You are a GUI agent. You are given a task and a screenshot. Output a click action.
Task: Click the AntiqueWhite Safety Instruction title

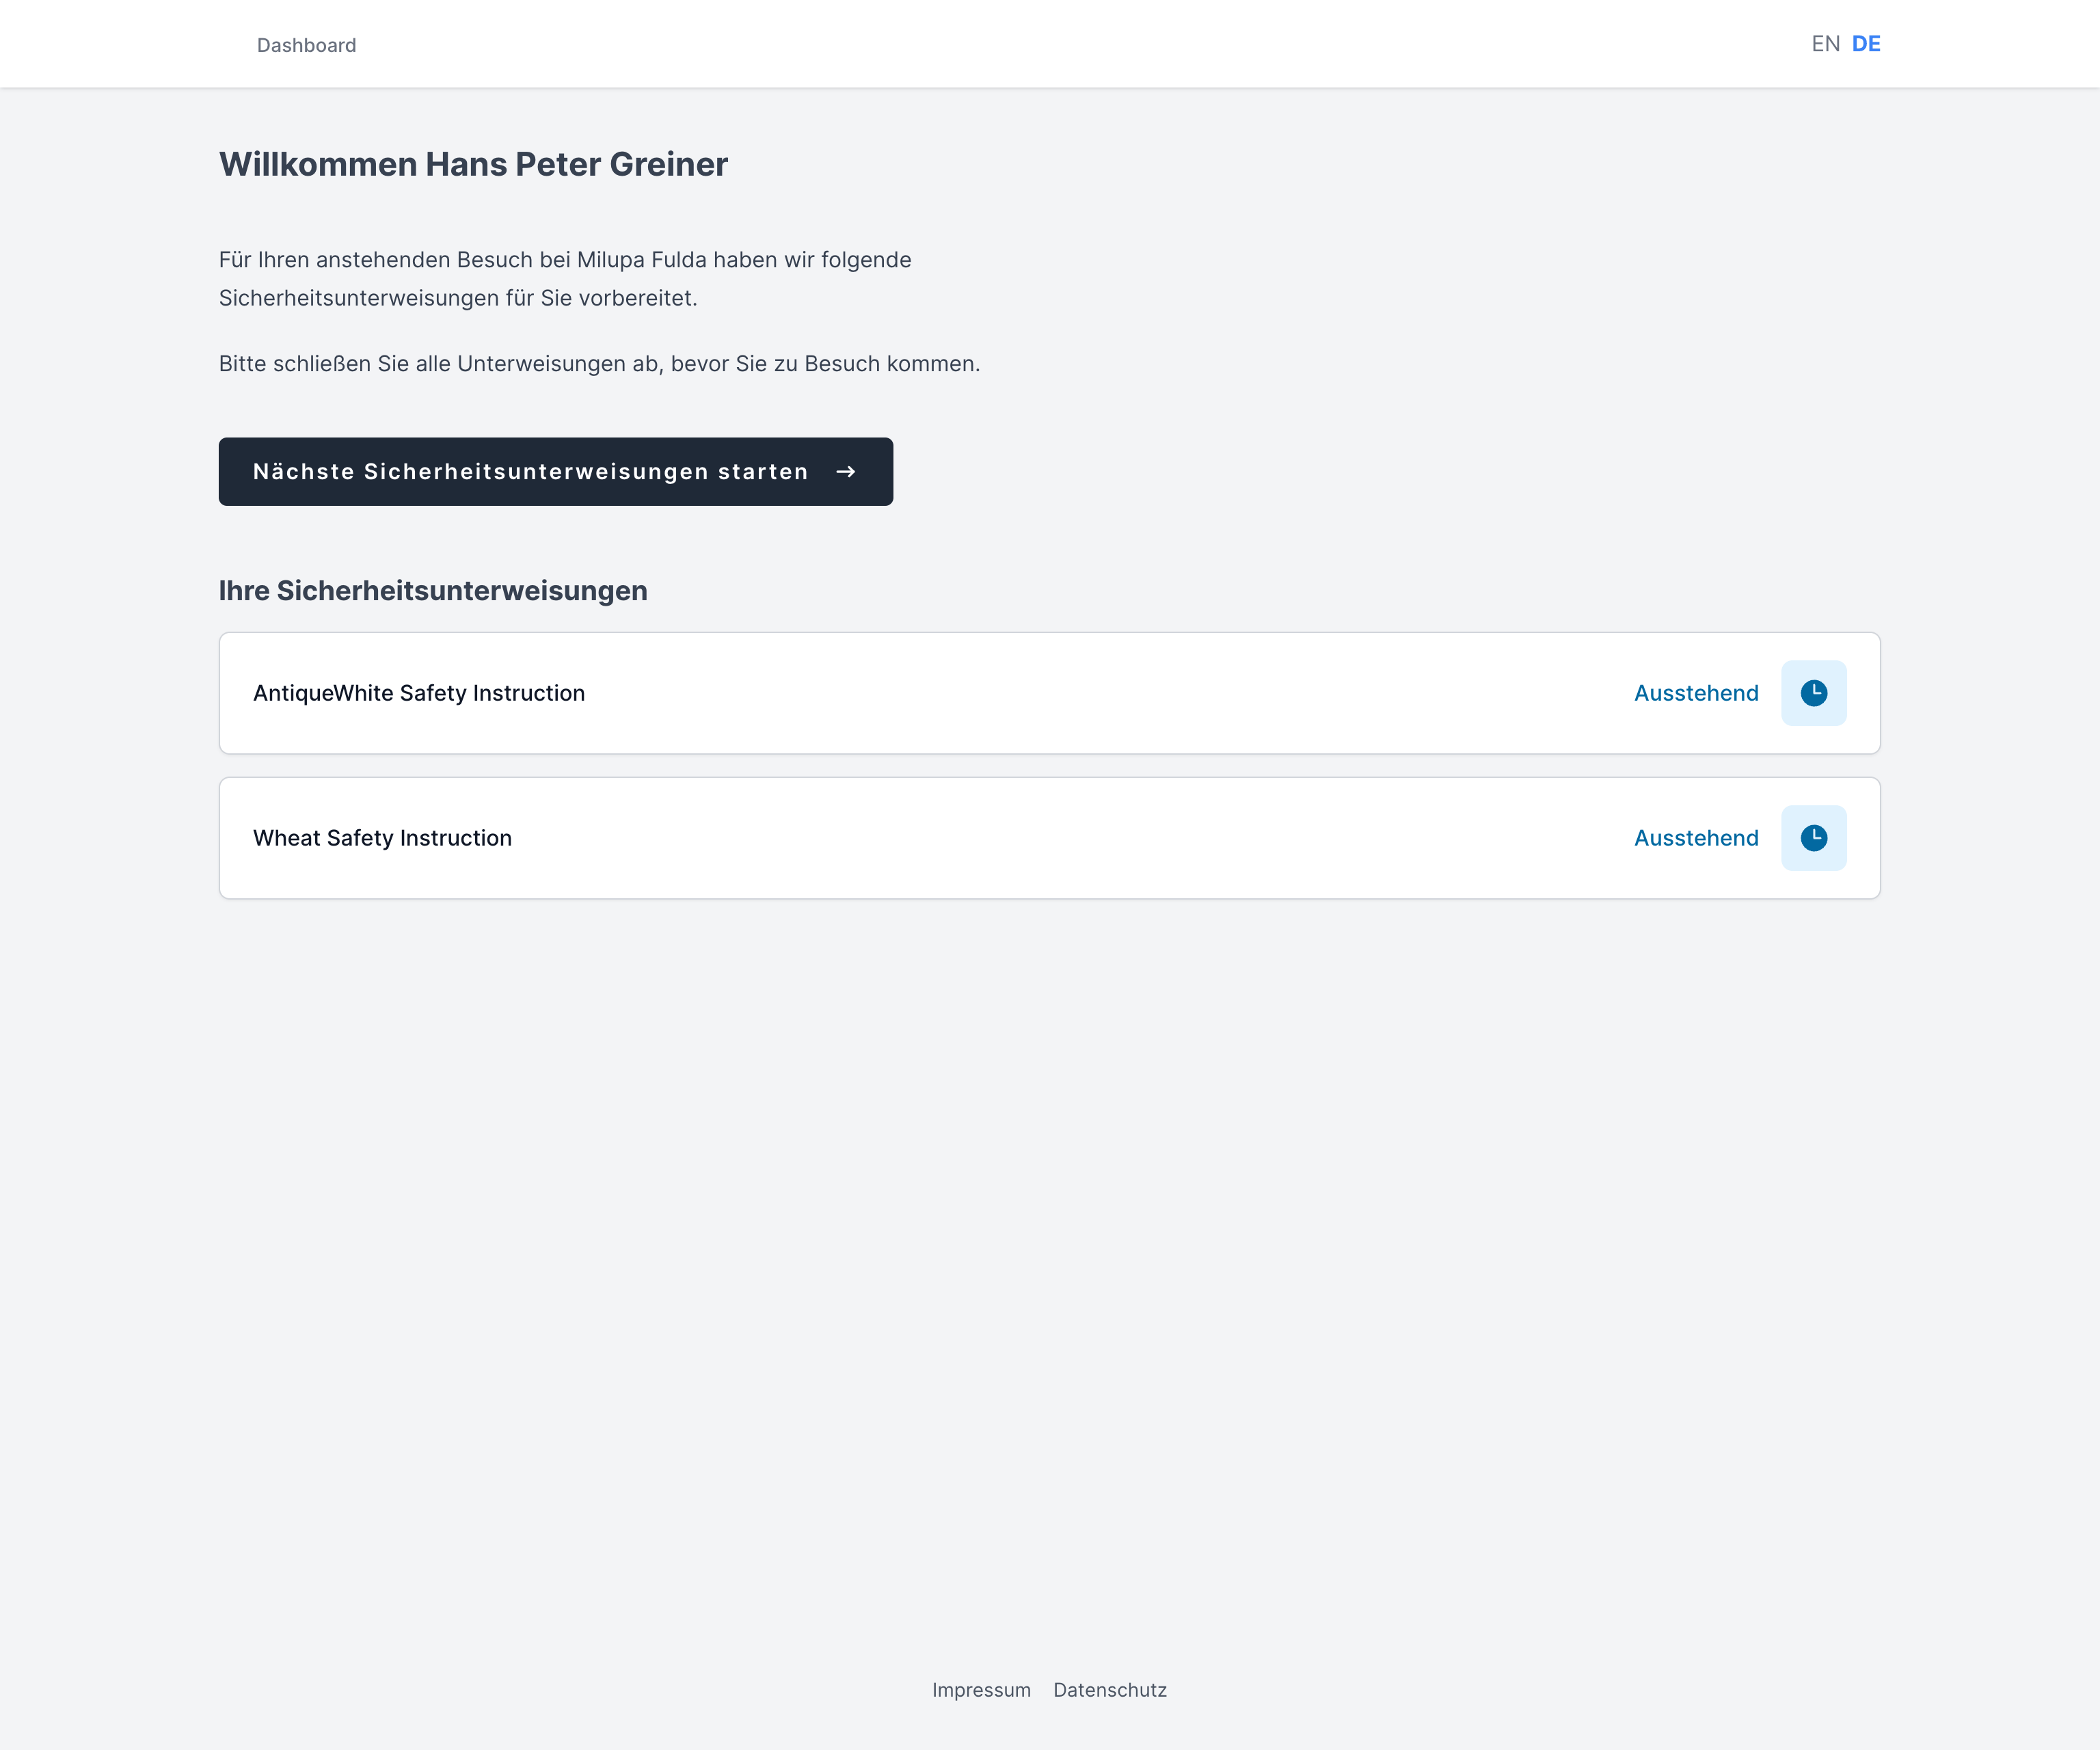click(x=419, y=693)
